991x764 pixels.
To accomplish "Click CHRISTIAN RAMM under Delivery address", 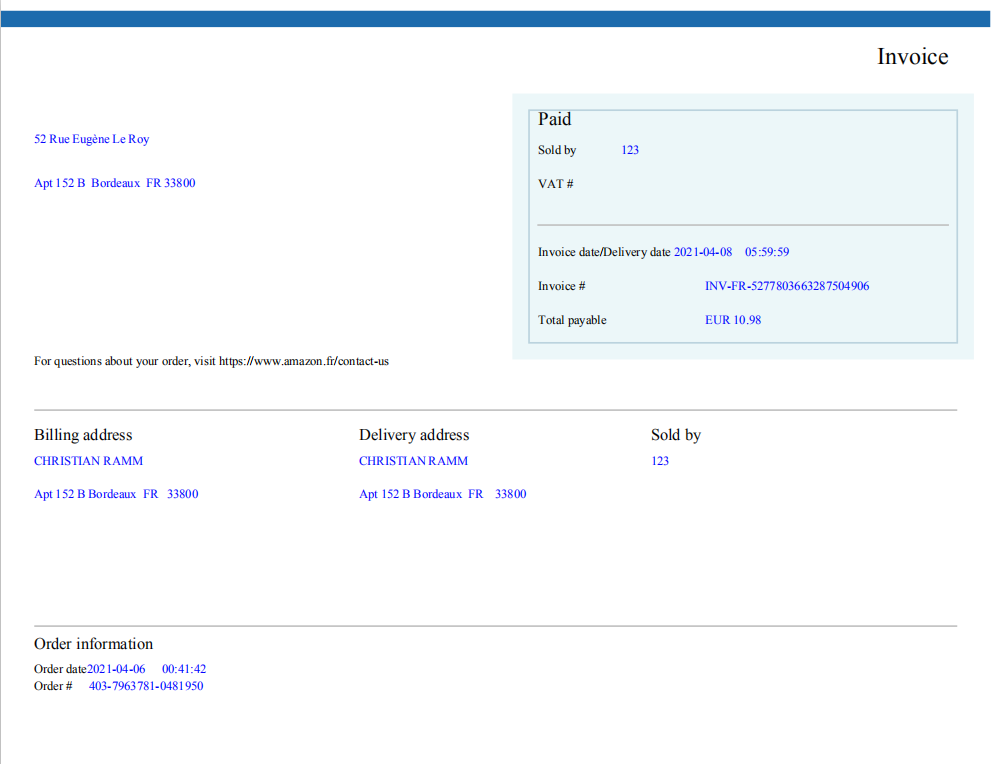I will [413, 461].
